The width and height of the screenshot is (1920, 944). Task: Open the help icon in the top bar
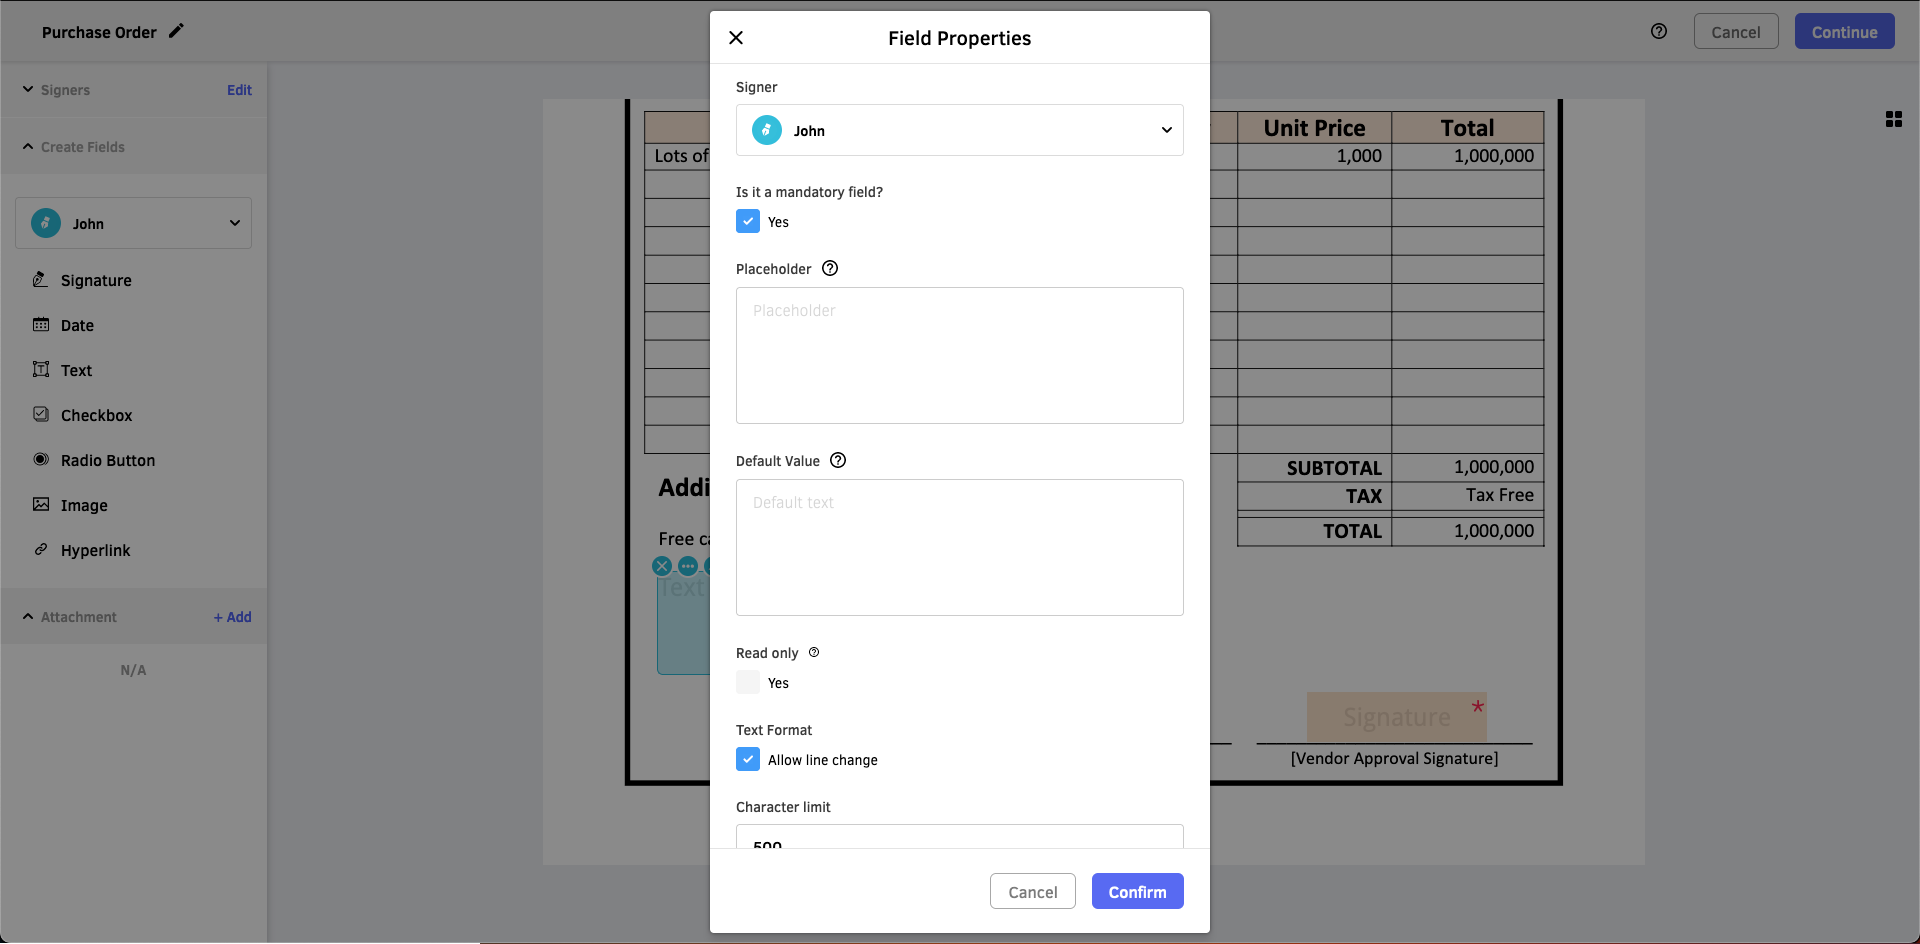click(1660, 31)
